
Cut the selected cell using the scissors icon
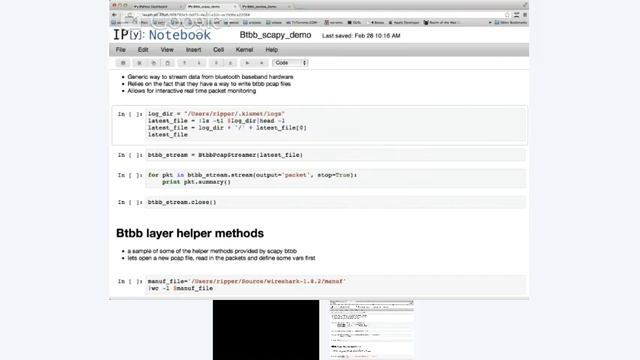click(139, 63)
